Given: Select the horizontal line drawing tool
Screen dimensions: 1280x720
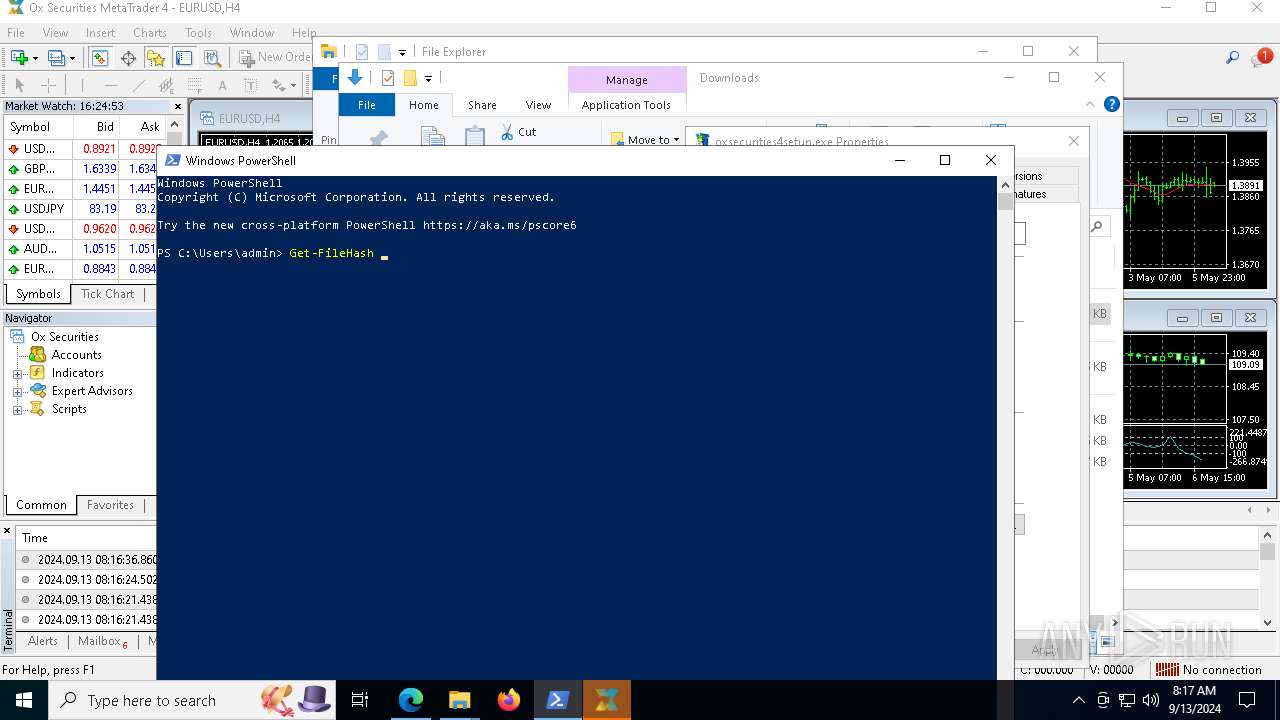Looking at the screenshot, I should click(111, 85).
